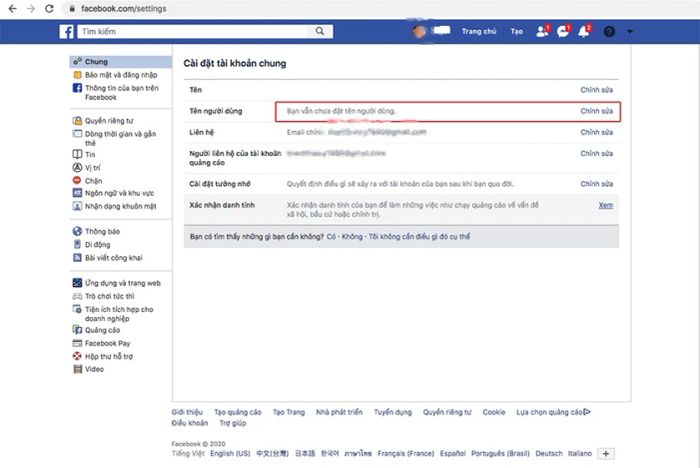Viewport: 700px width, 468px height.
Task: Click the plus button for more languages
Action: tap(607, 453)
